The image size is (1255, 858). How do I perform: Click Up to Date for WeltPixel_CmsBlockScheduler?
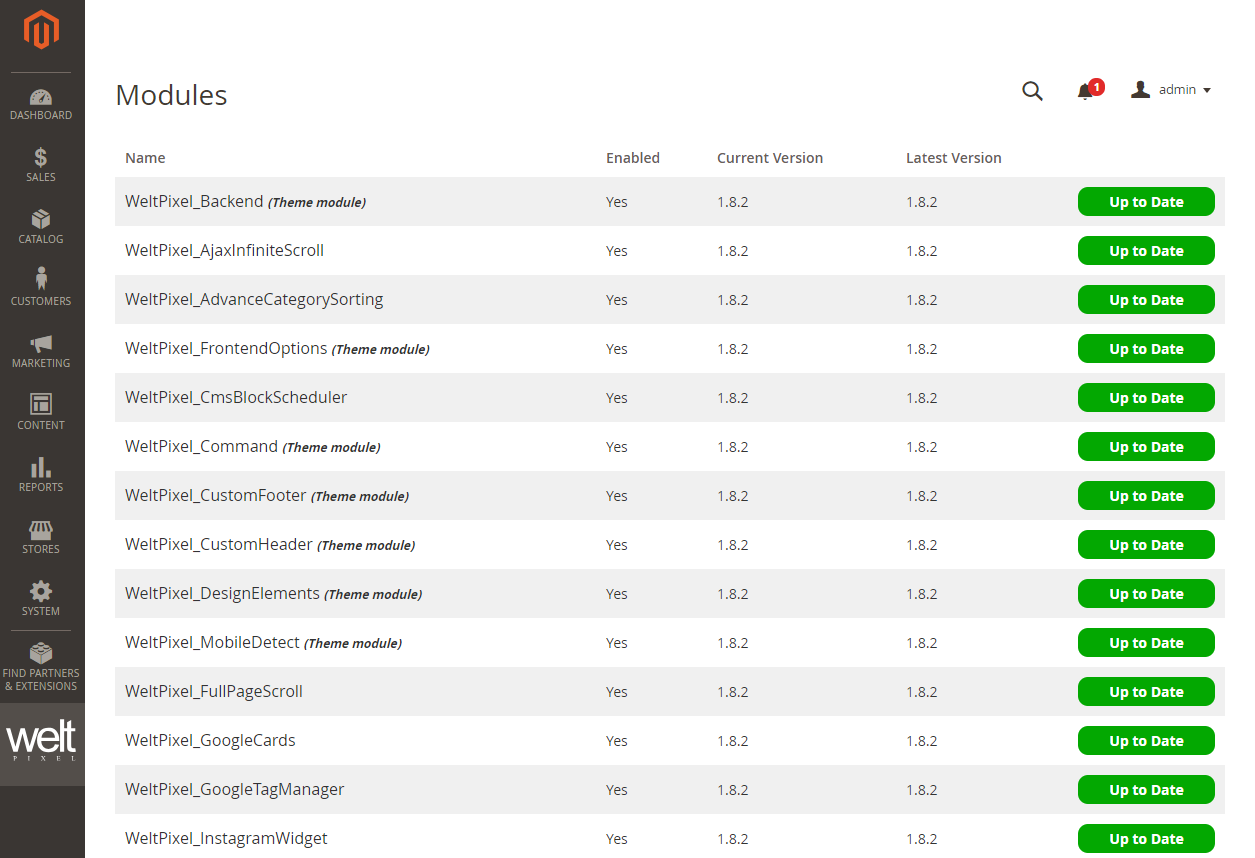click(1146, 398)
